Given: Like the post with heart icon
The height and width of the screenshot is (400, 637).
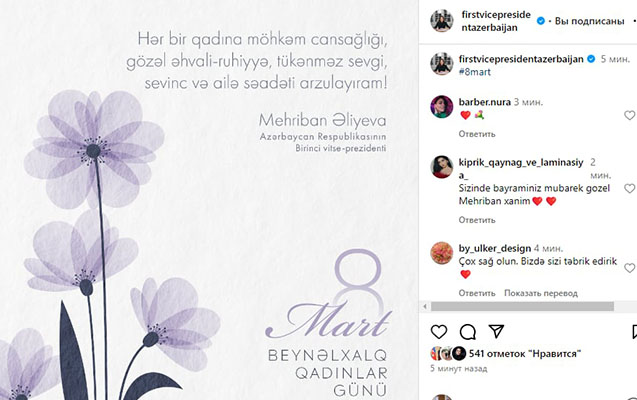Looking at the screenshot, I should click(x=439, y=332).
